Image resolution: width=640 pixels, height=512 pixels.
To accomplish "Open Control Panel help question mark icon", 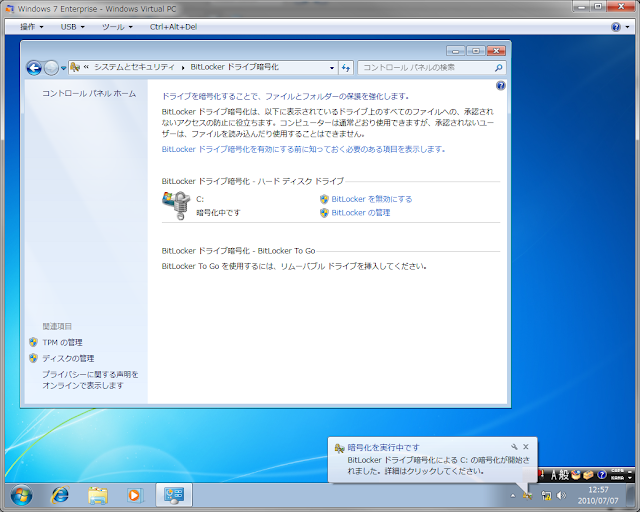I will click(501, 85).
